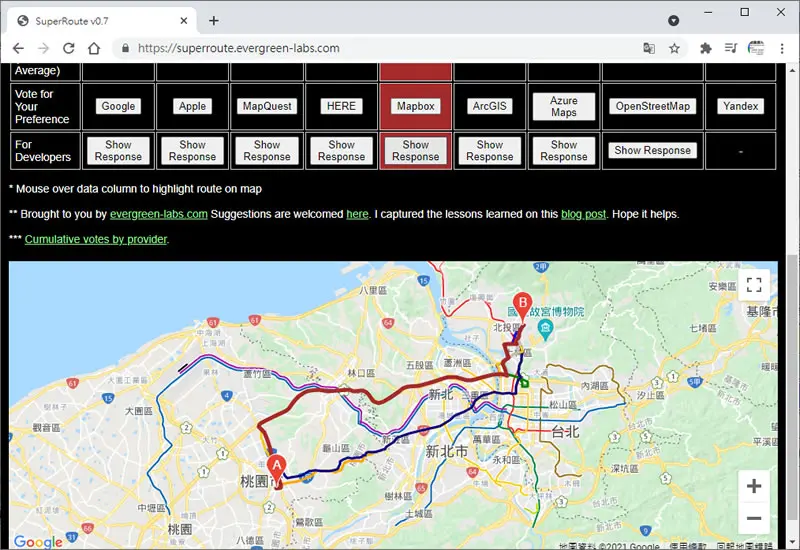
Task: Click the browser back arrow
Action: point(18,48)
